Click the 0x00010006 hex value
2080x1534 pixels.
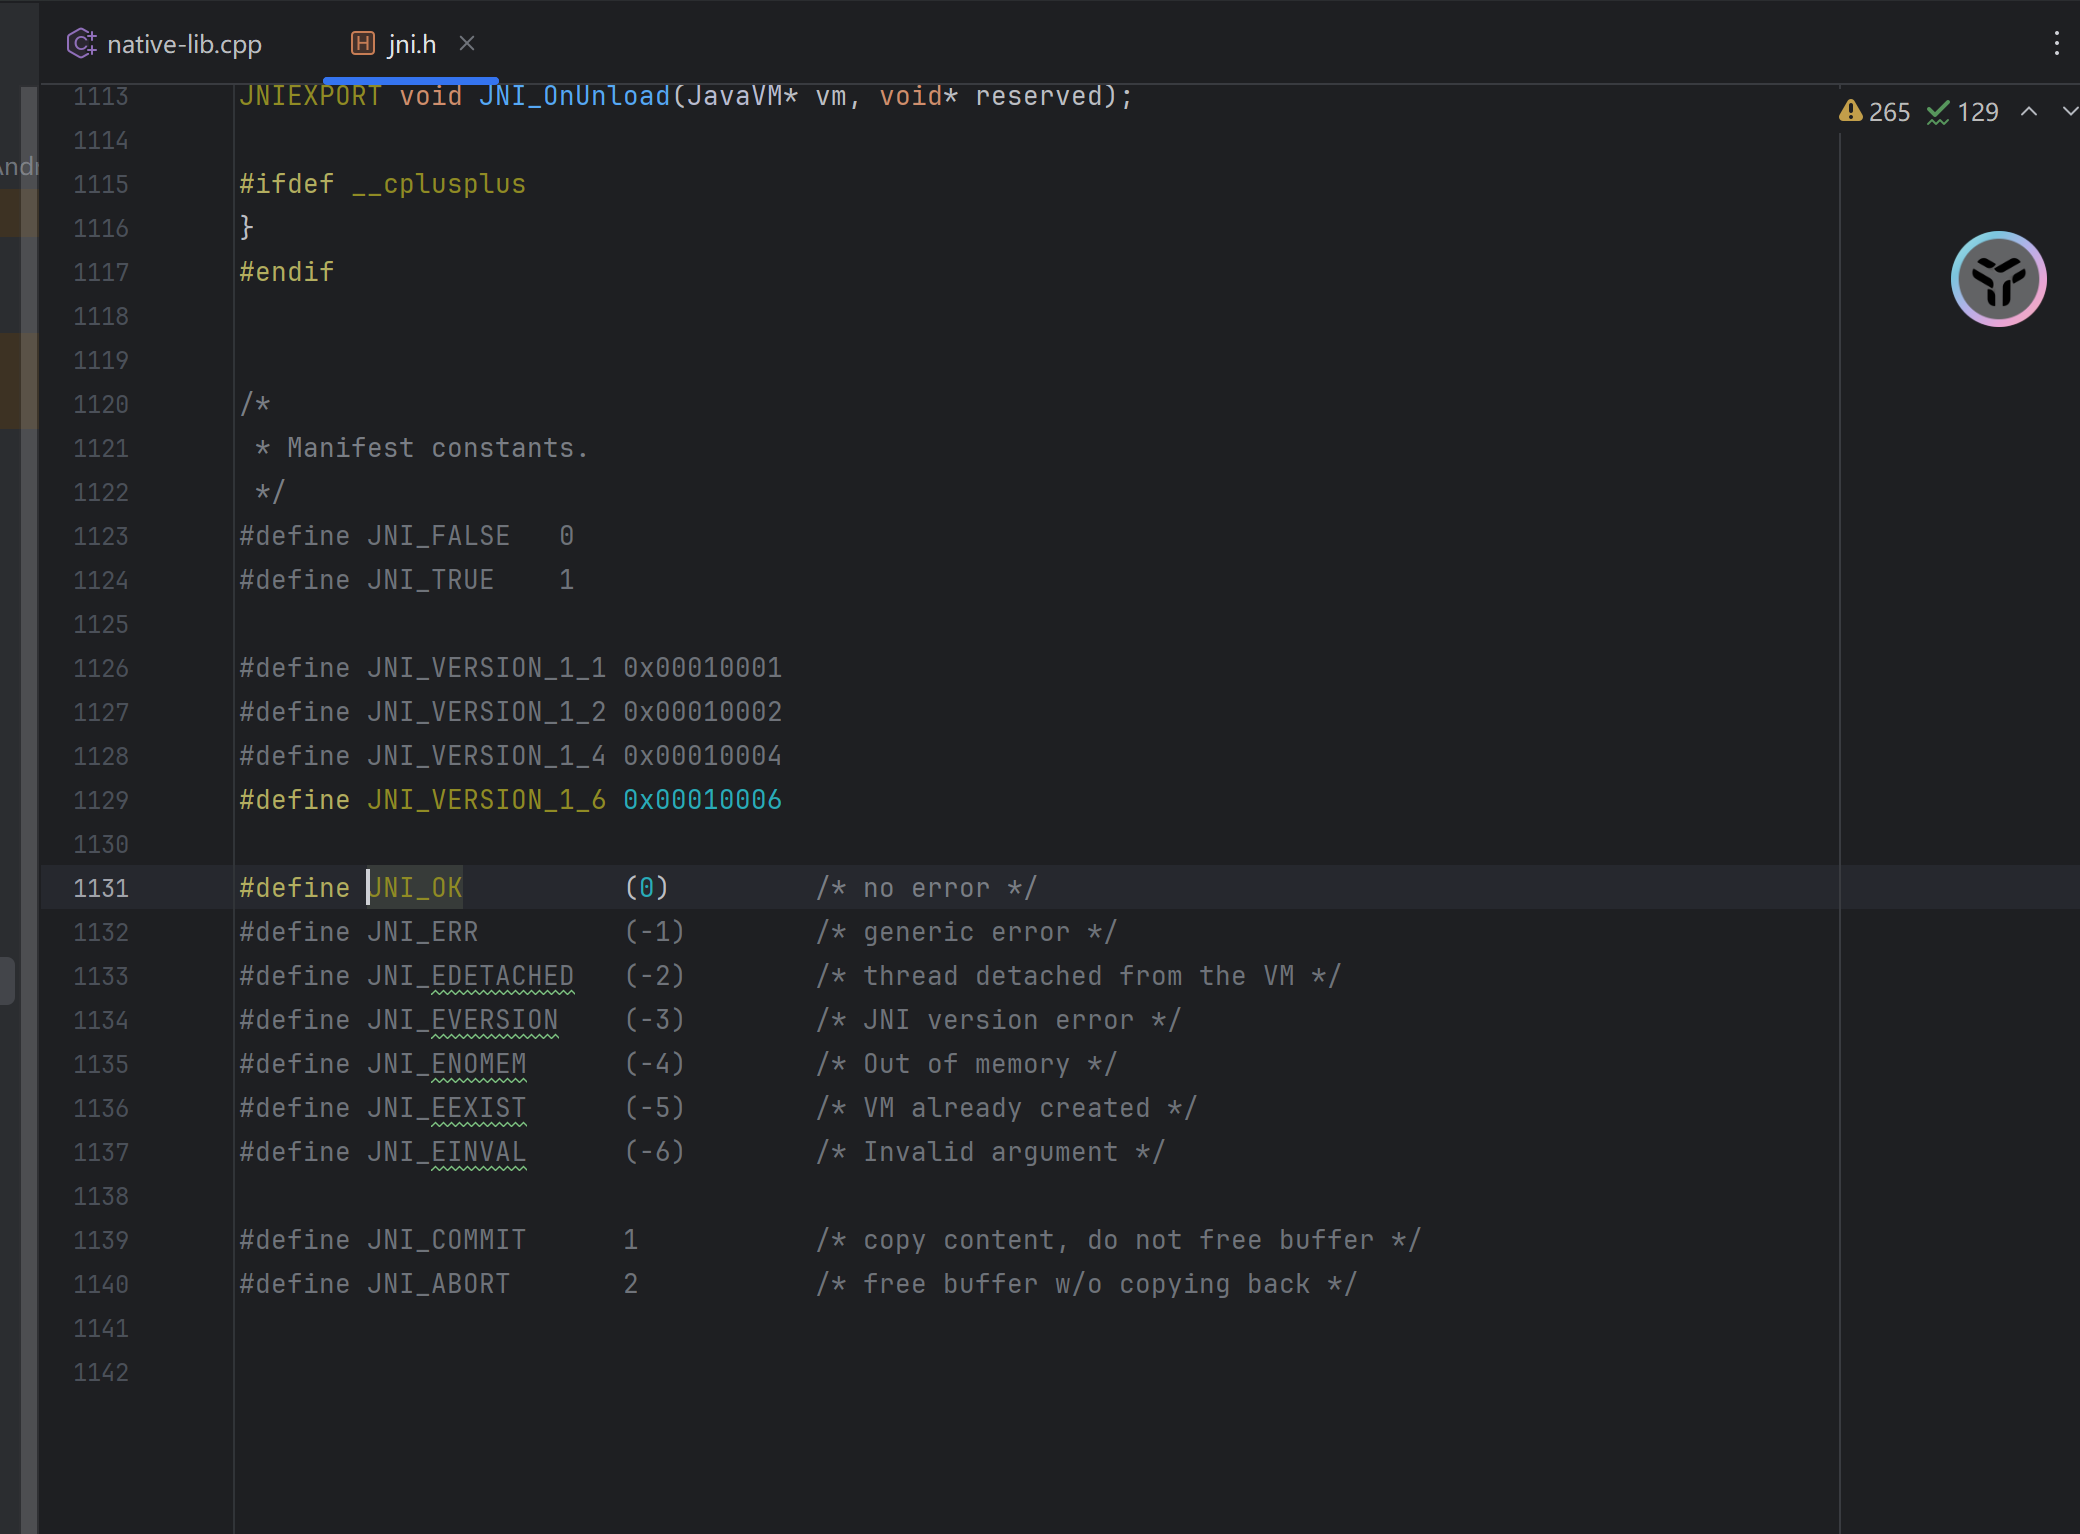point(702,800)
